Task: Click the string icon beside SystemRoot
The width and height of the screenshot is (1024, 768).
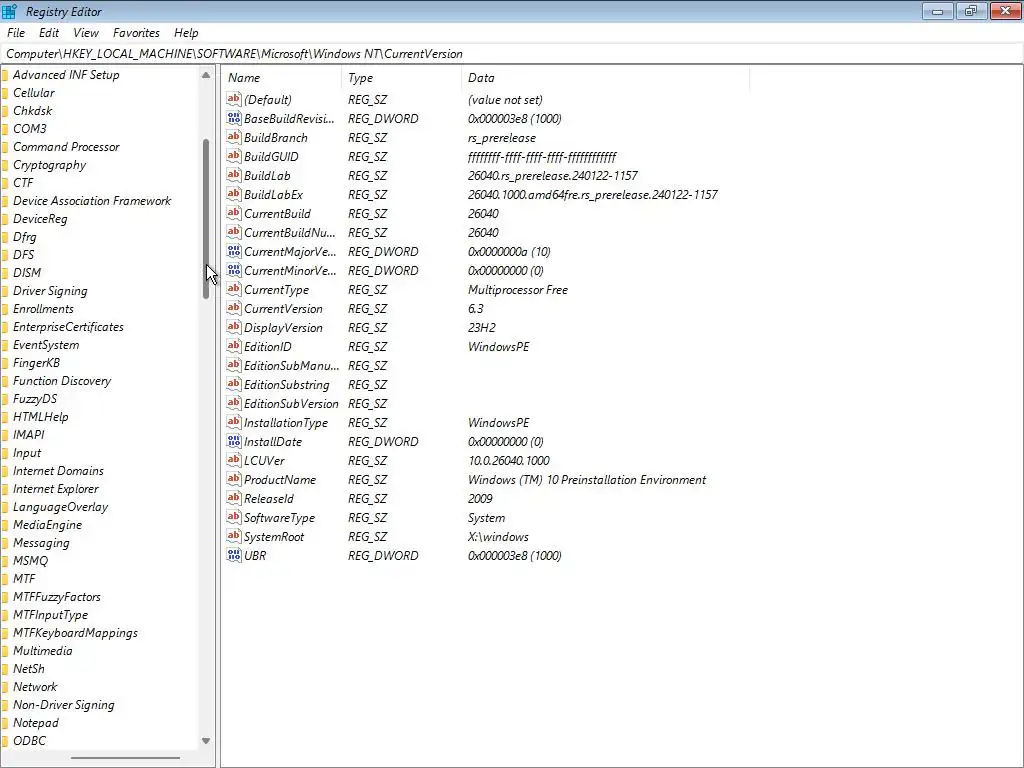Action: 234,536
